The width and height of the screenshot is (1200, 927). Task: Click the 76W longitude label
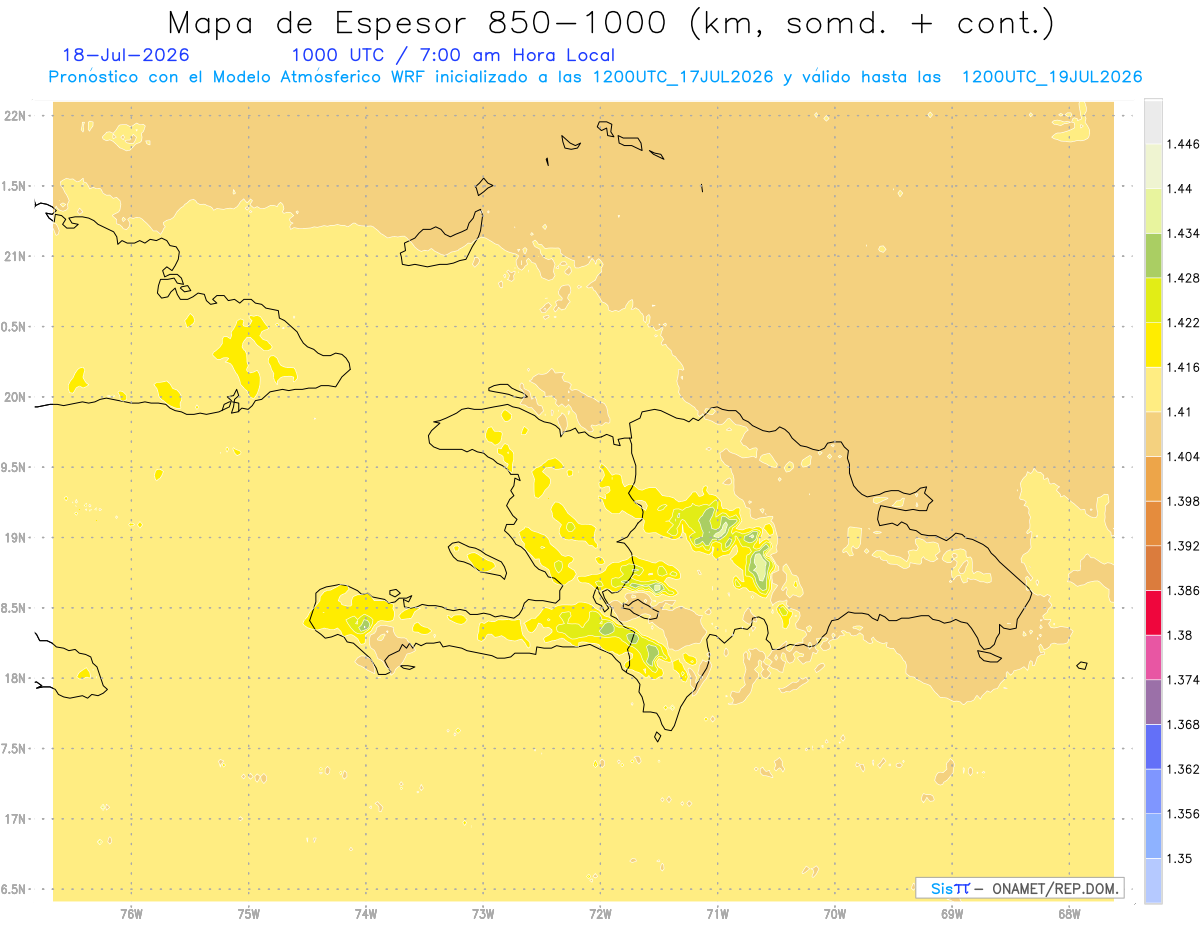[x=131, y=913]
